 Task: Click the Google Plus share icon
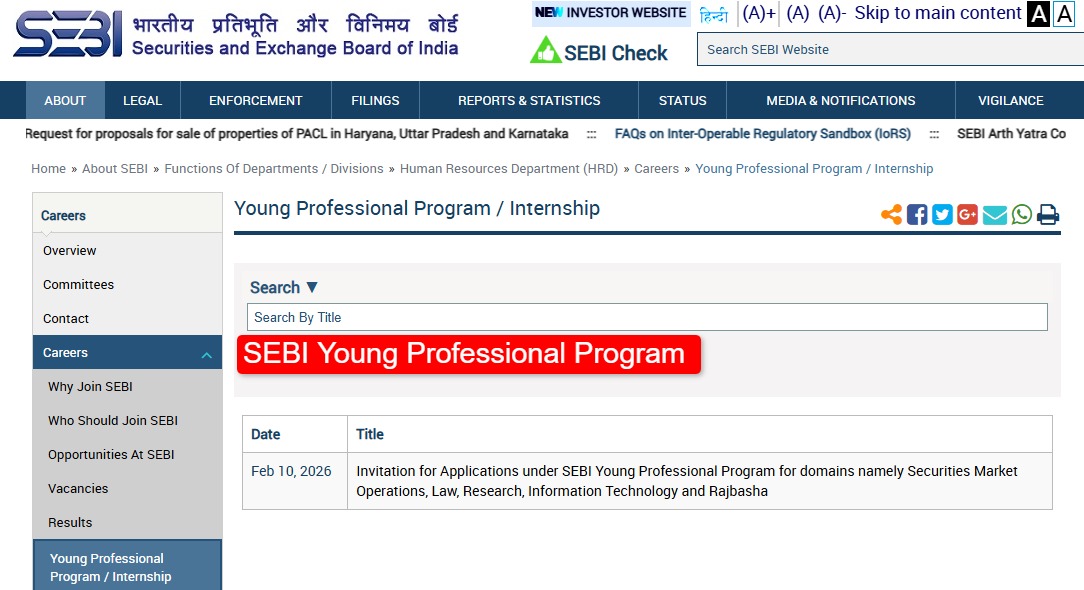[967, 215]
